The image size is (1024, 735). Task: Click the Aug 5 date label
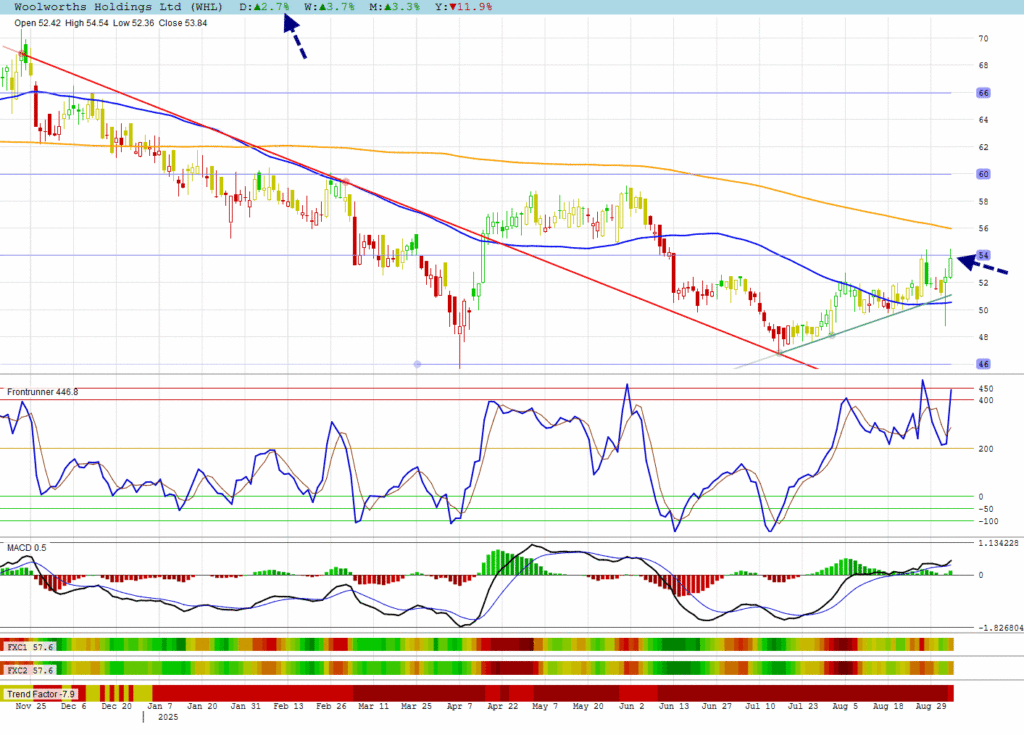pyautogui.click(x=845, y=706)
